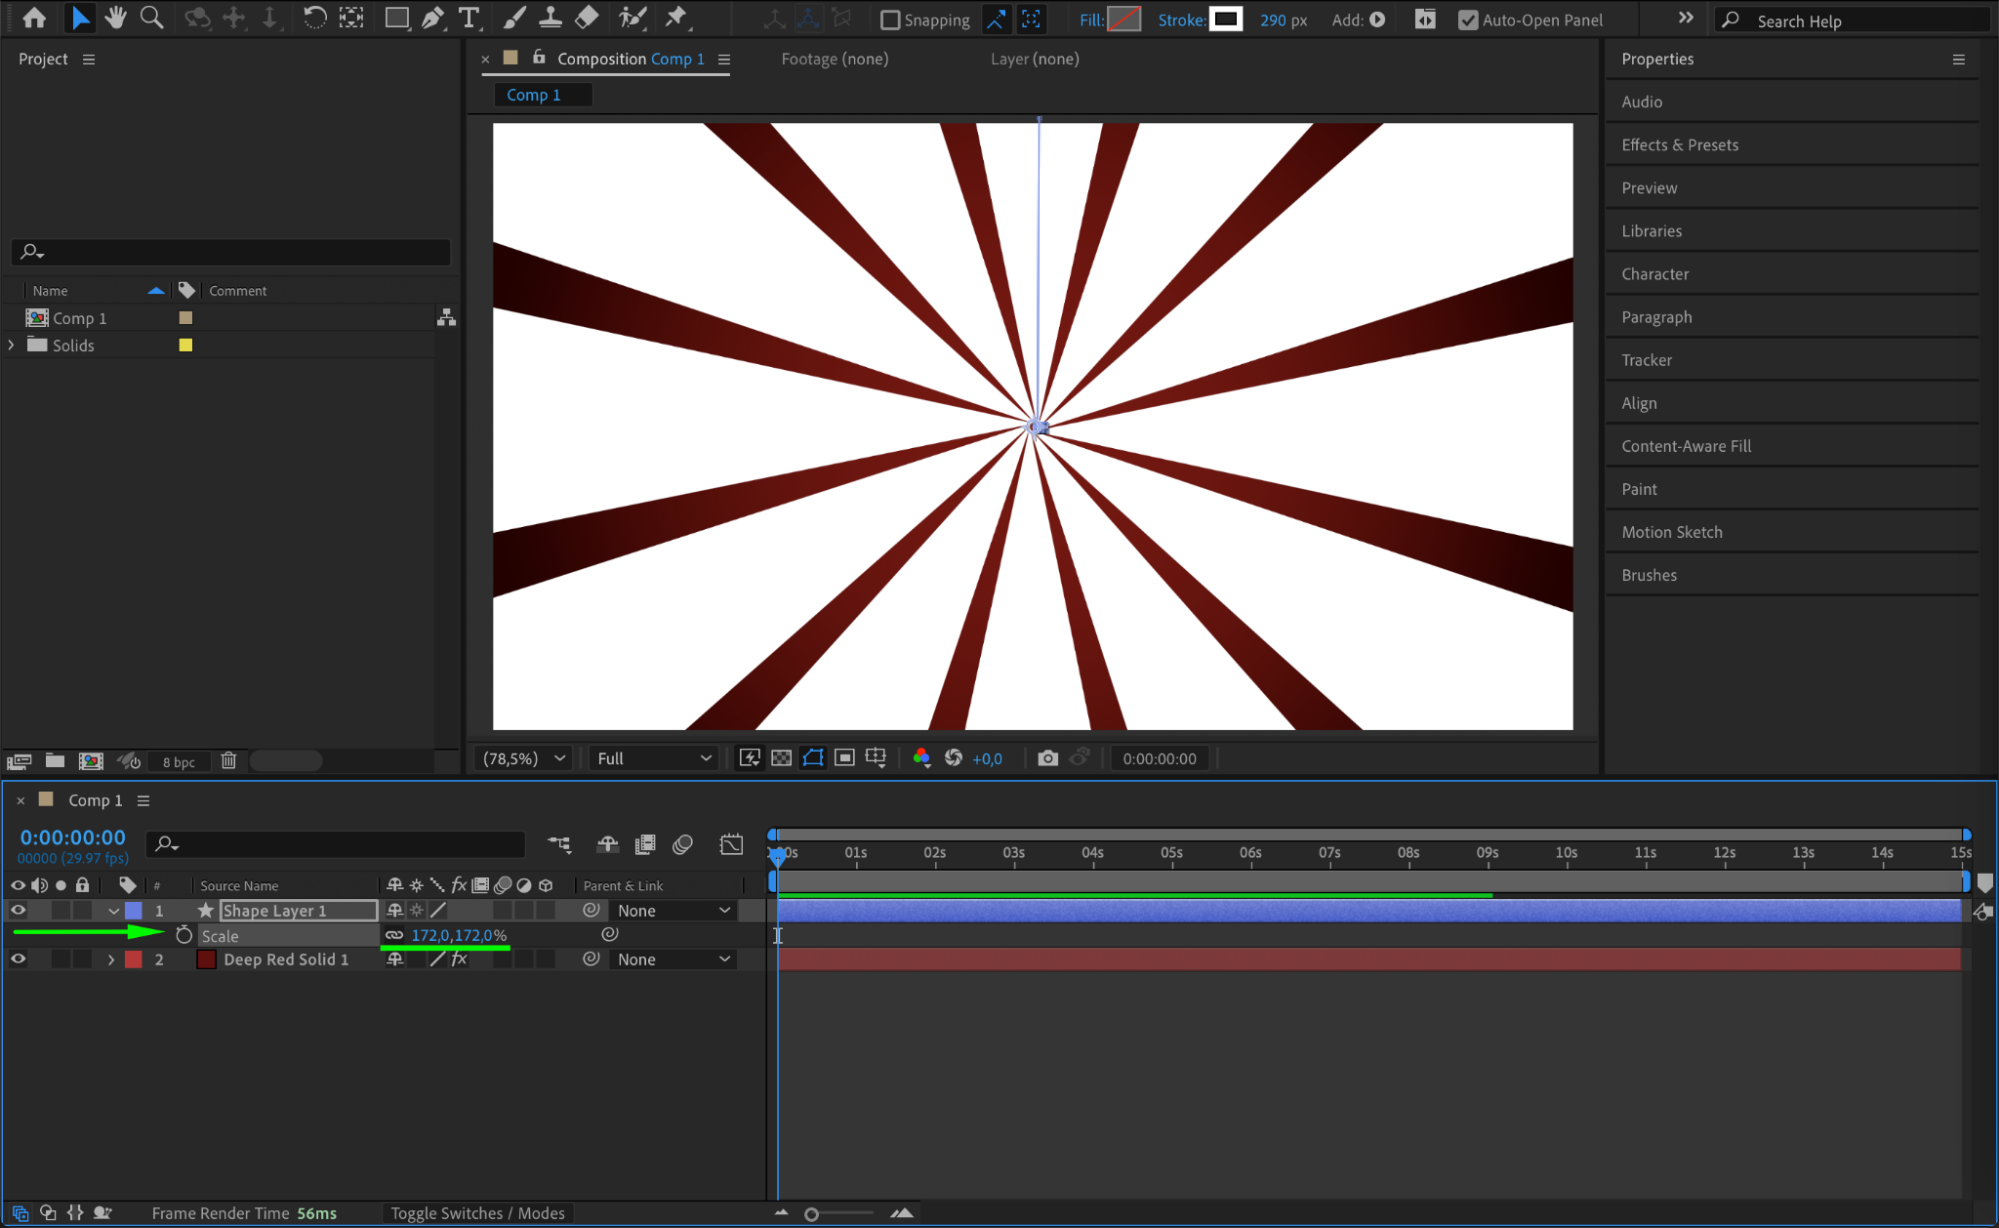Image resolution: width=1999 pixels, height=1228 pixels.
Task: Open the Project panel menu
Action: click(x=89, y=59)
